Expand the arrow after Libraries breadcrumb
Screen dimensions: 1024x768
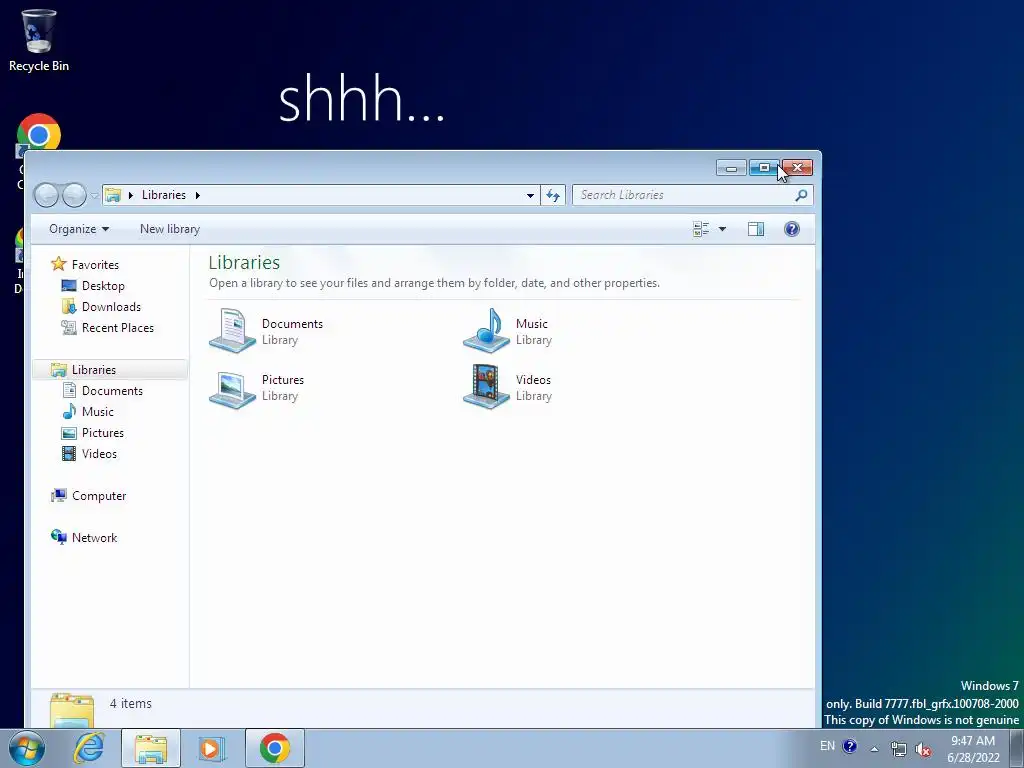(197, 195)
